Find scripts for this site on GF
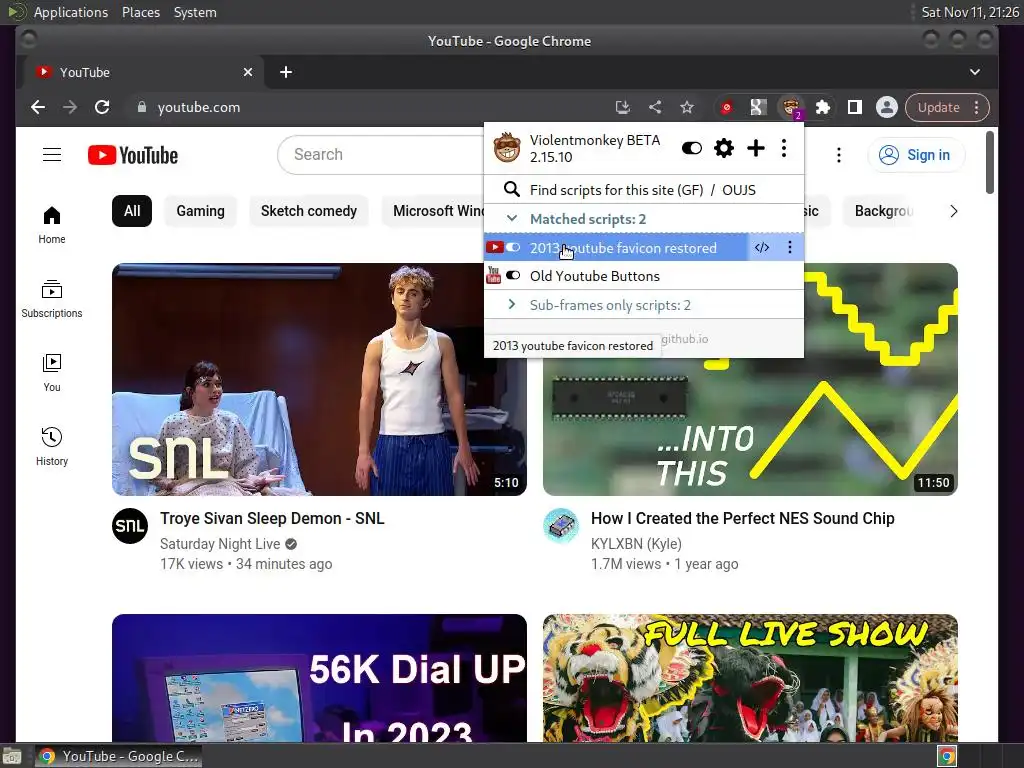This screenshot has width=1024, height=768. coord(616,190)
